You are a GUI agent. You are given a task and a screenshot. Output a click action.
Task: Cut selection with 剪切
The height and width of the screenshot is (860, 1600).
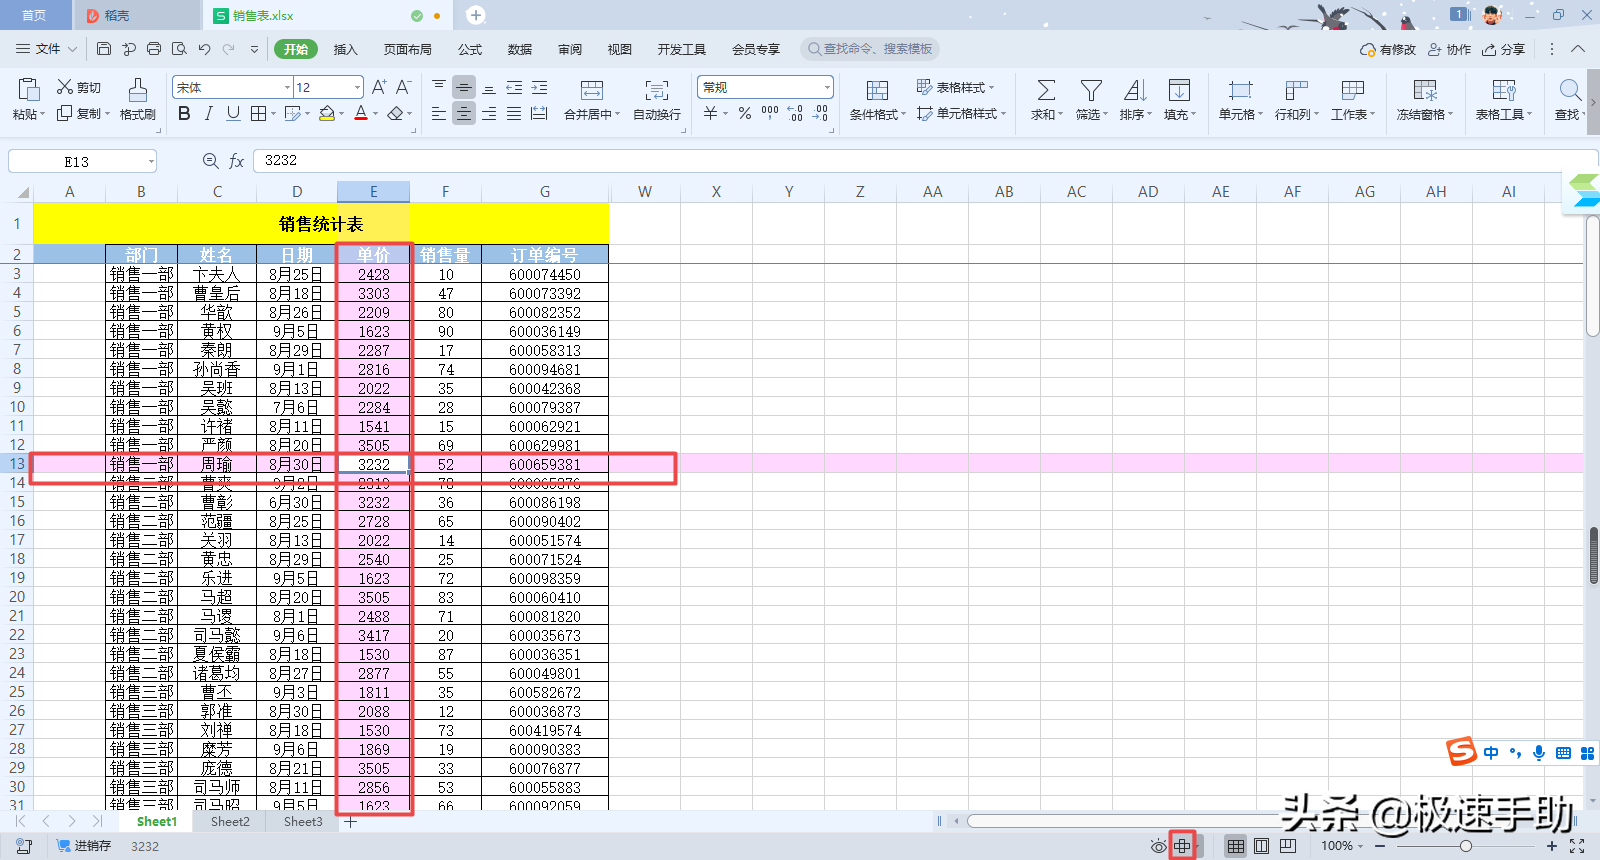79,87
